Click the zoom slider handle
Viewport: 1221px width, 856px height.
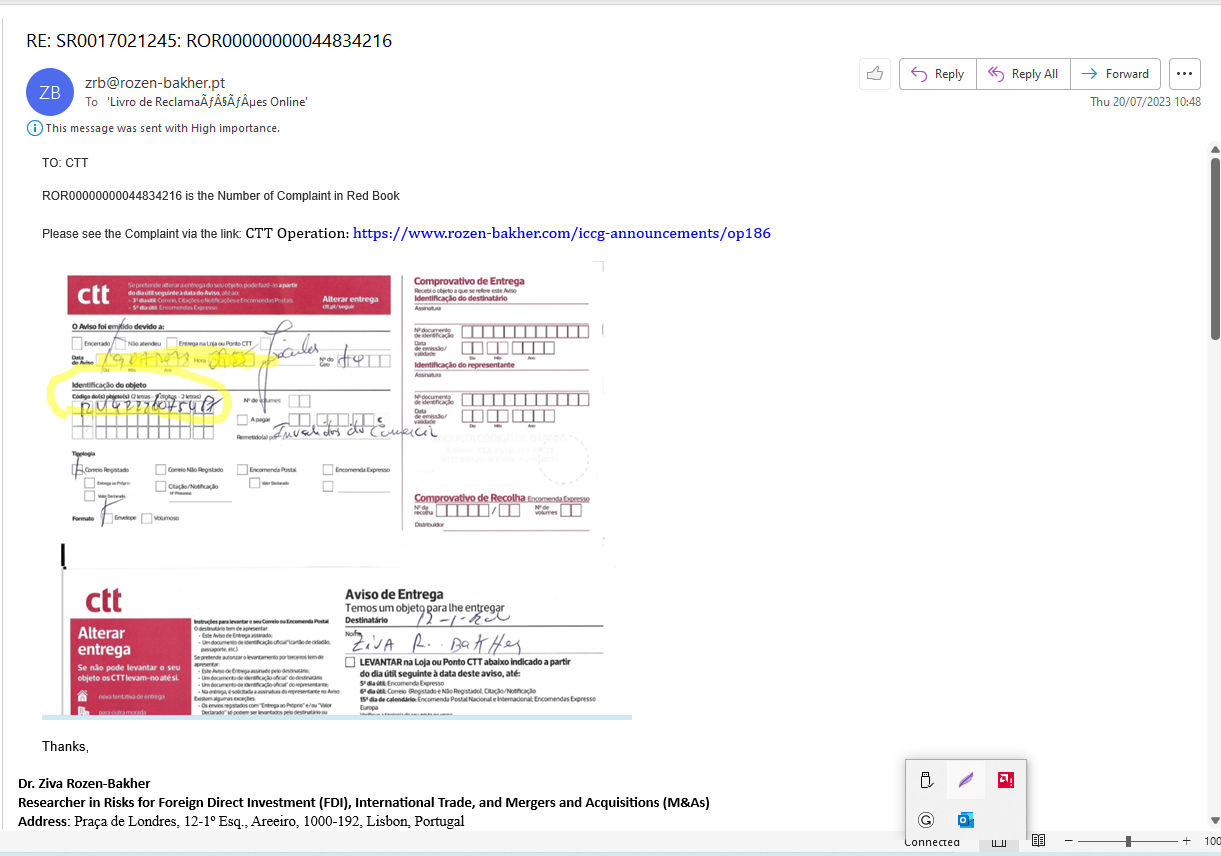point(1128,841)
